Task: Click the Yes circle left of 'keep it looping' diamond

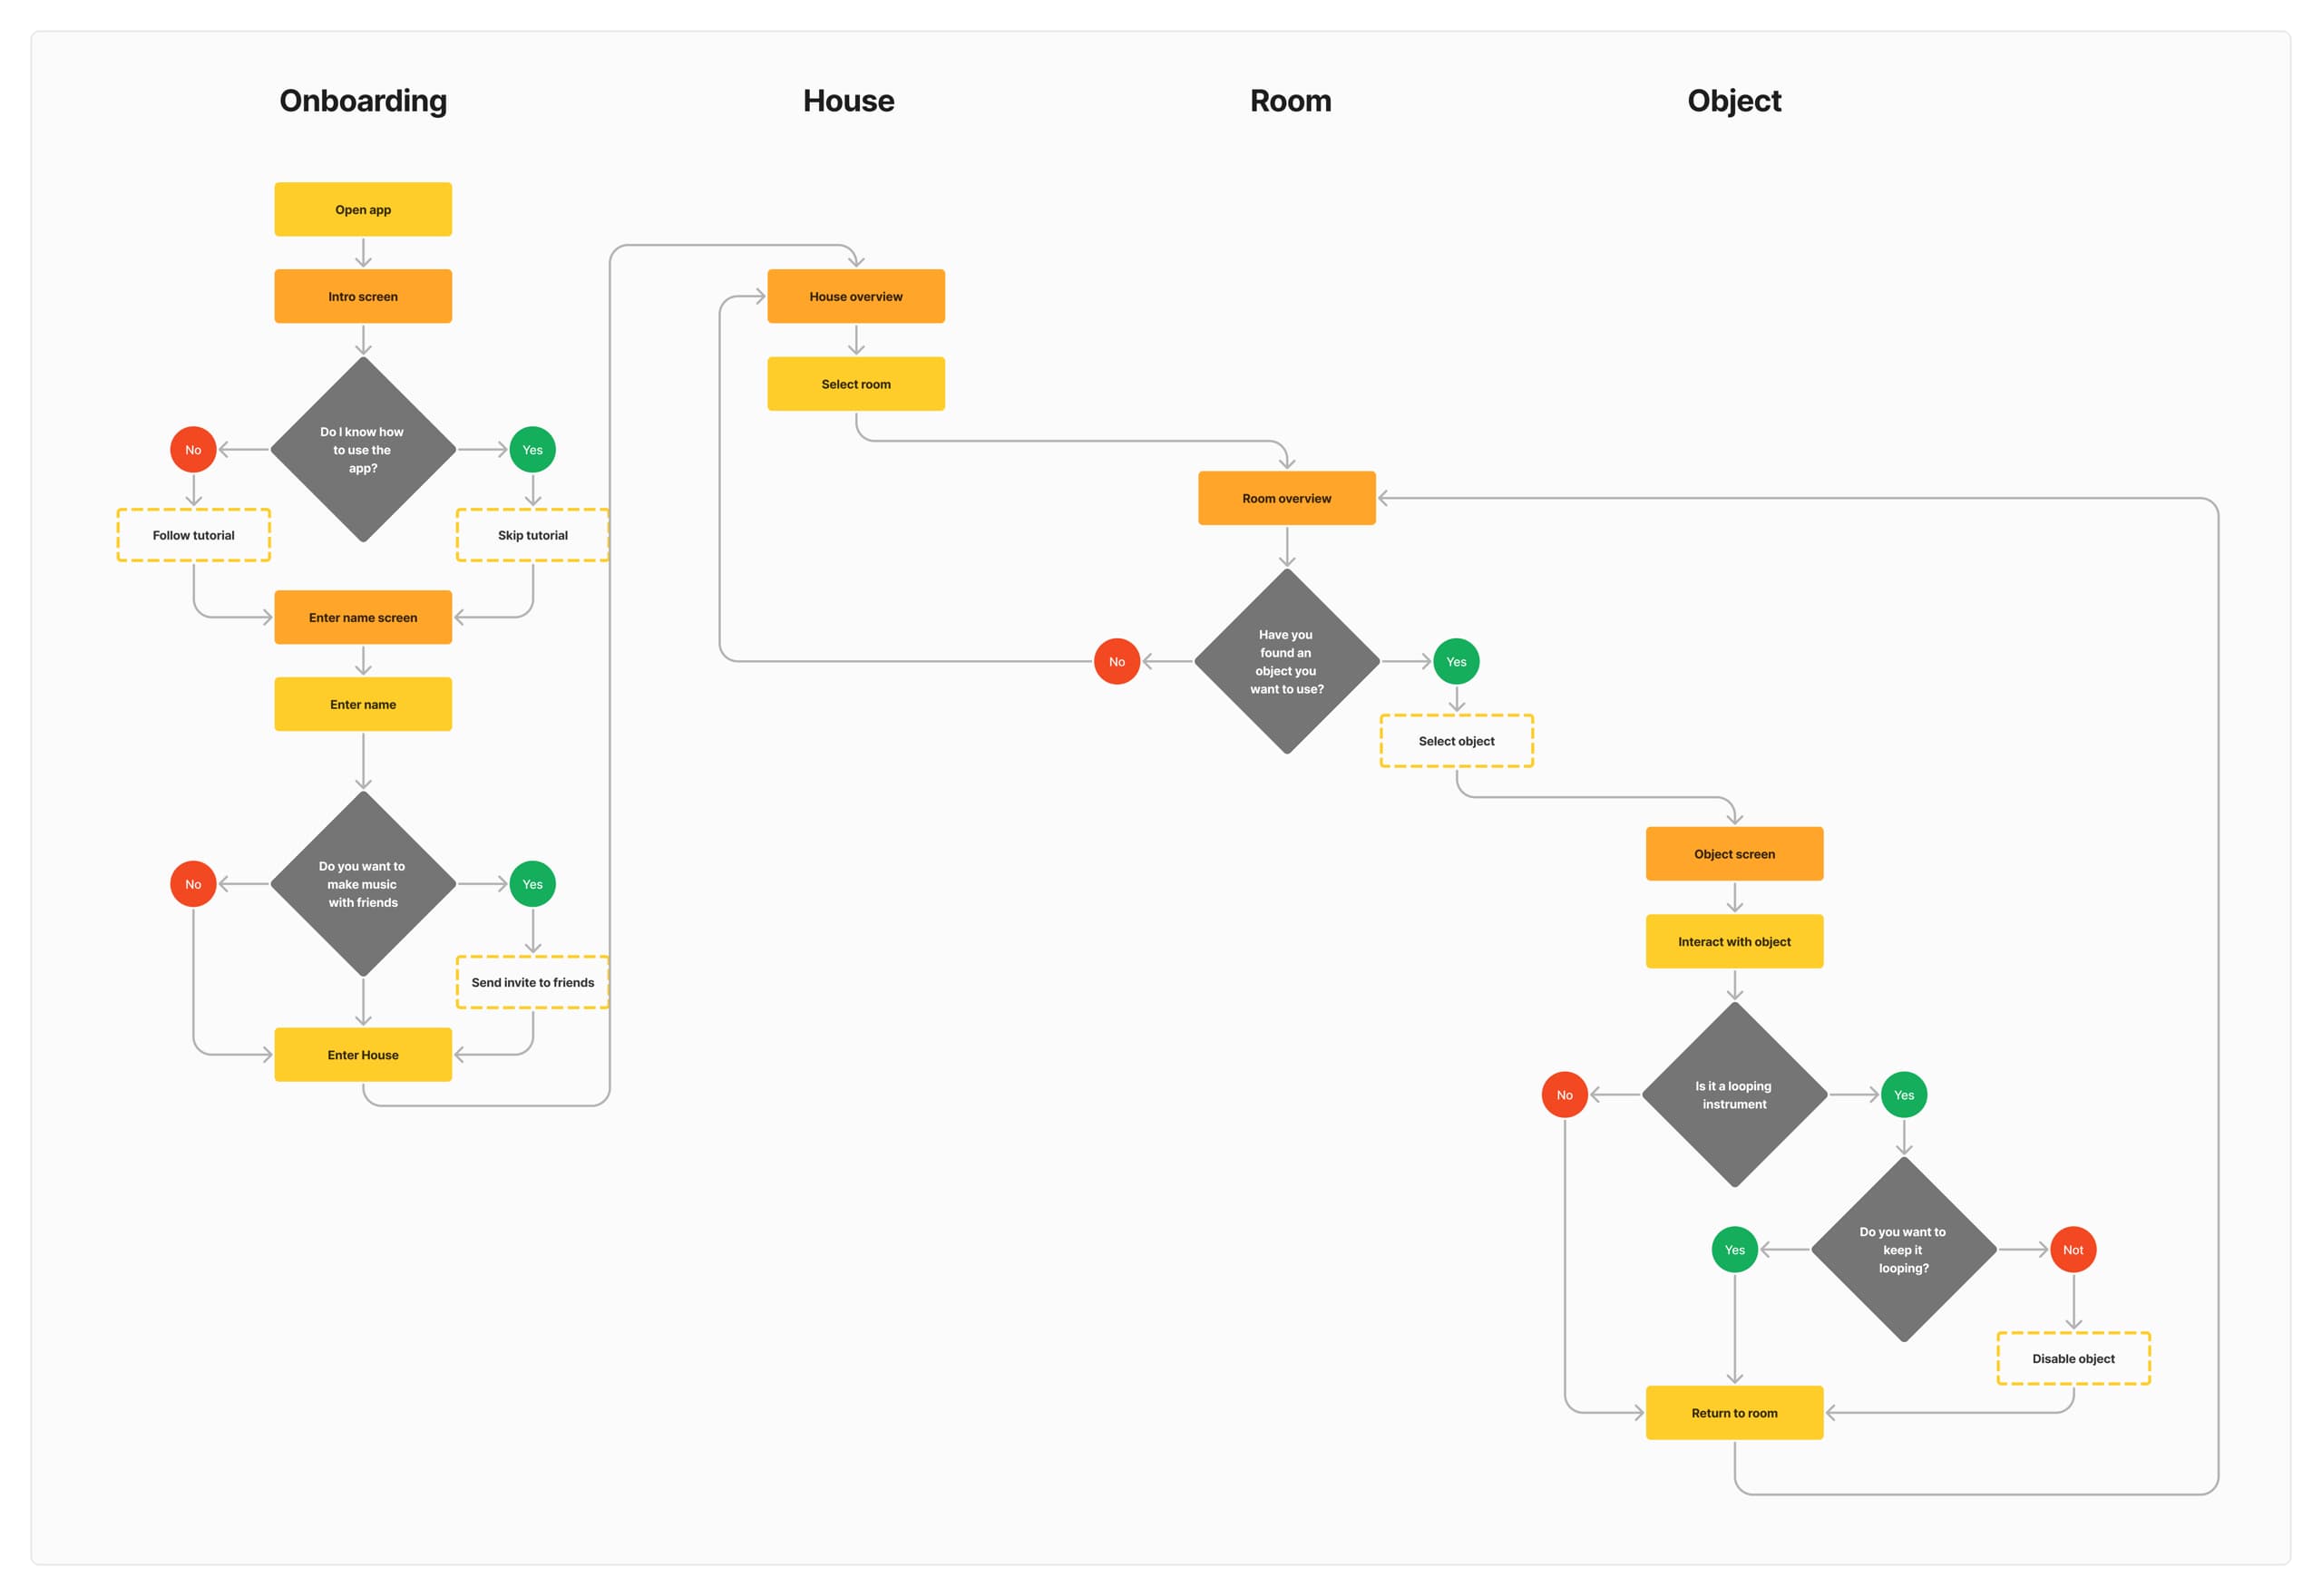Action: point(1734,1249)
